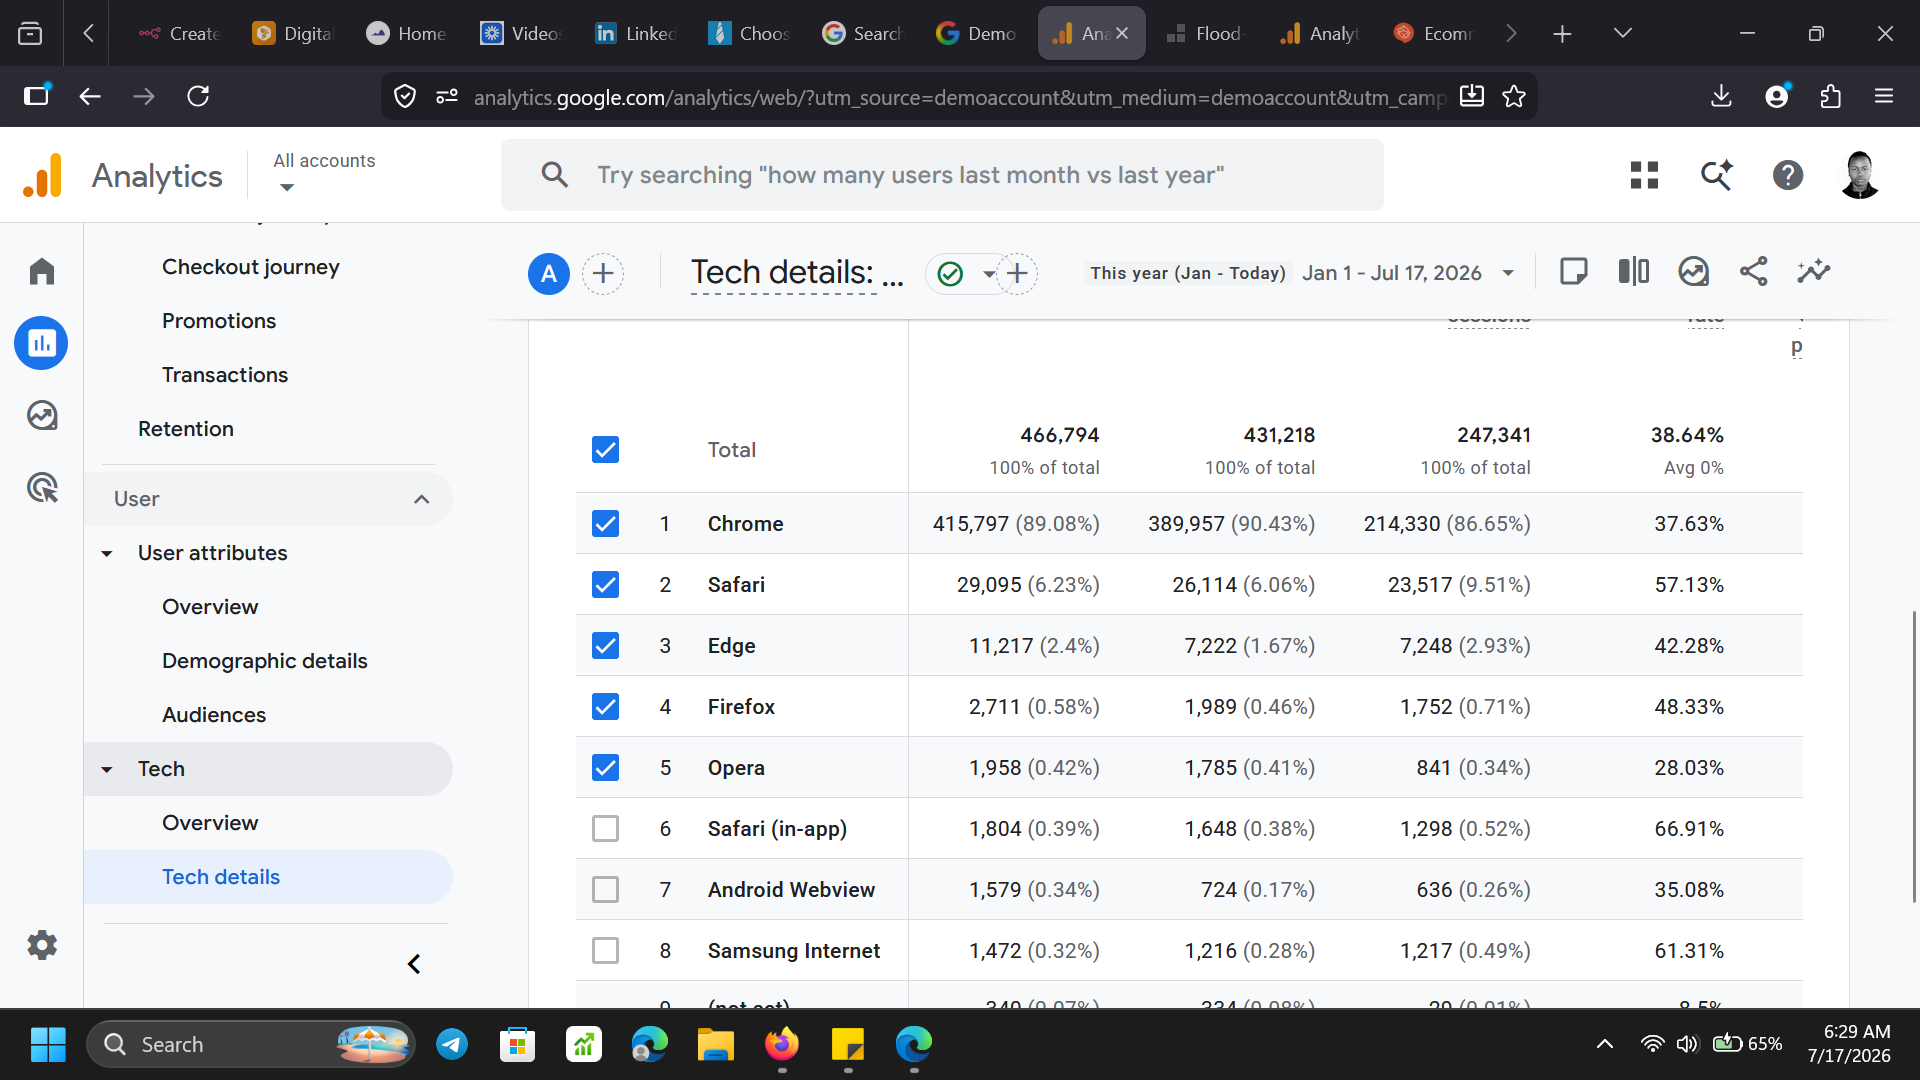Open a new browser tab

tap(1562, 33)
